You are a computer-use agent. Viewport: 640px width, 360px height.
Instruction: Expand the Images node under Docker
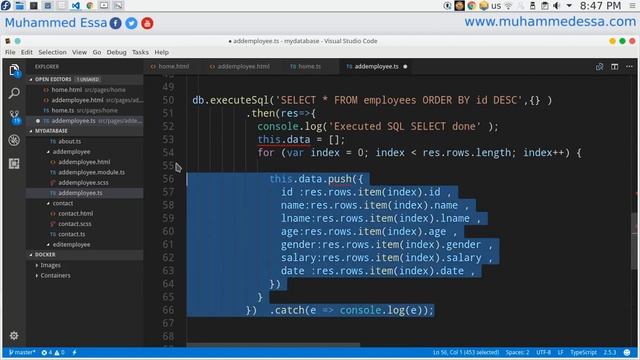50,265
